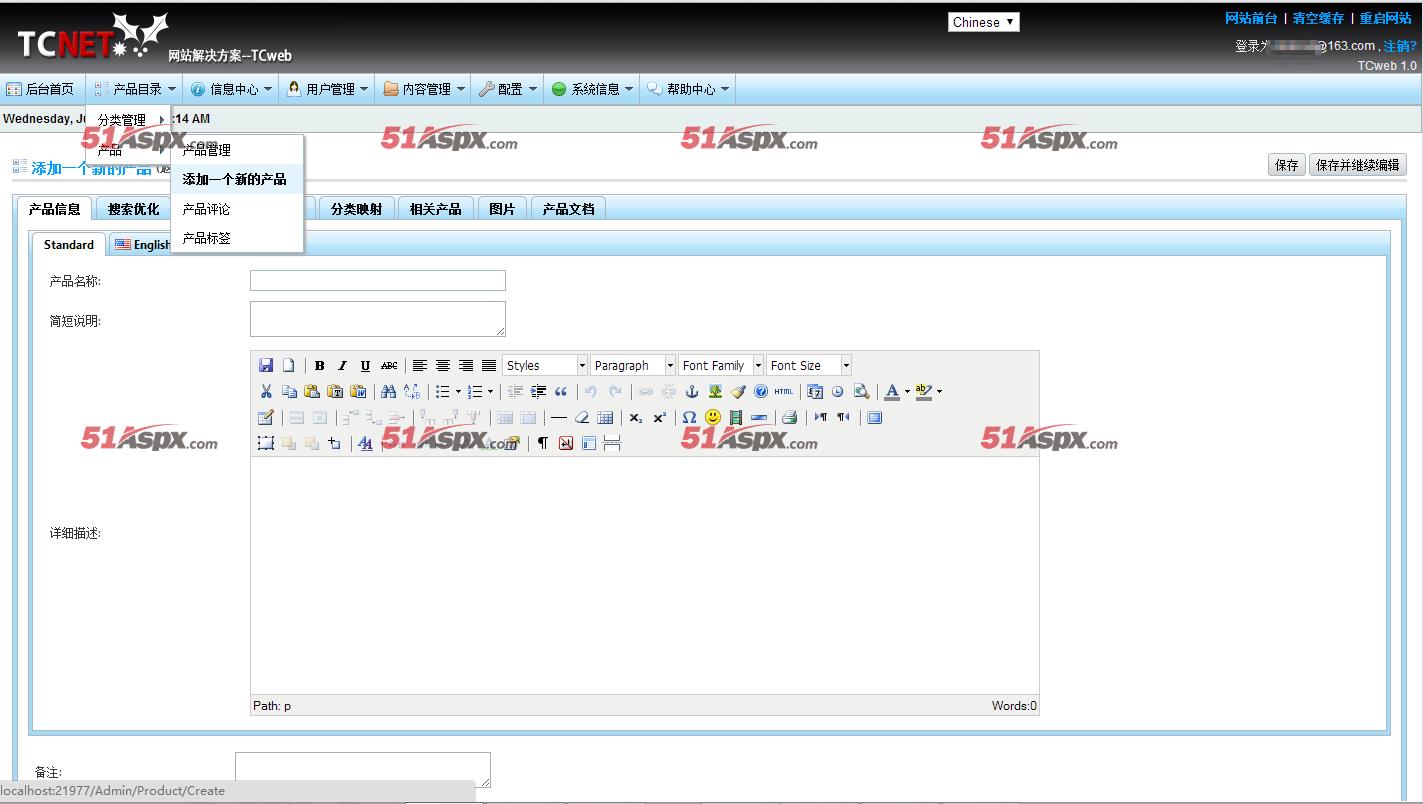Click the Cut scissors icon
The width and height of the screenshot is (1423, 804).
tap(266, 391)
